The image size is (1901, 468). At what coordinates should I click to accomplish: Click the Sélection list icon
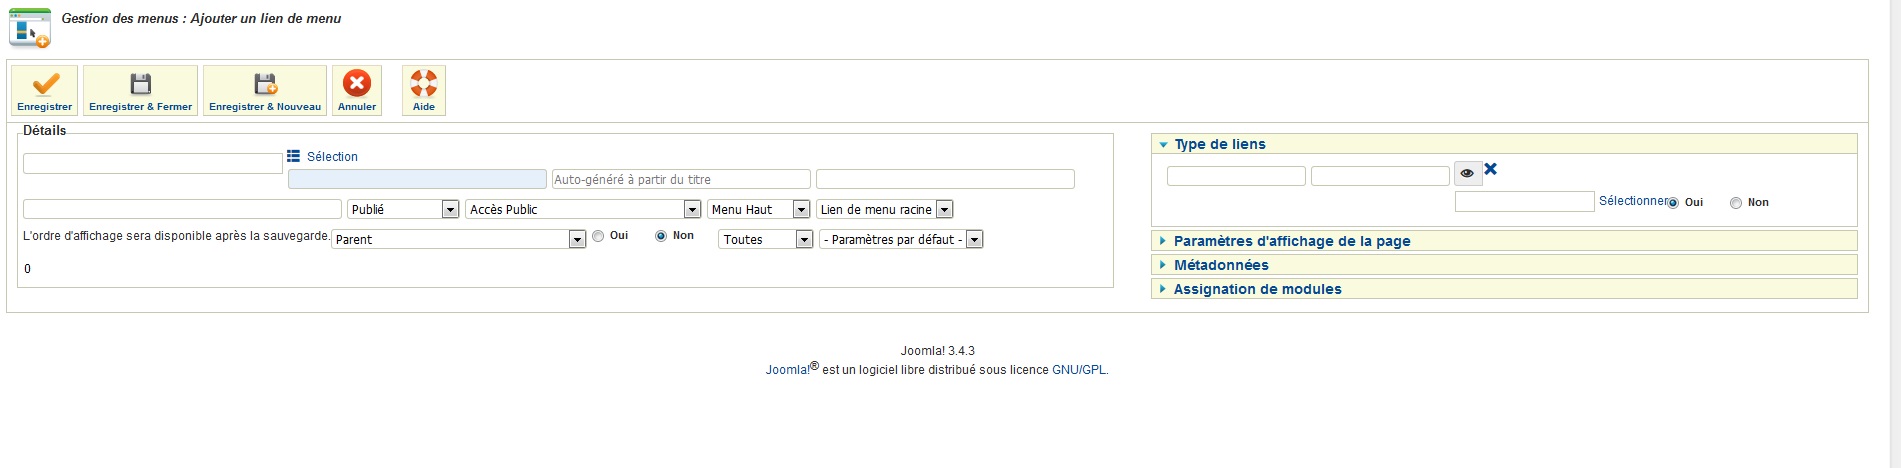tap(294, 156)
